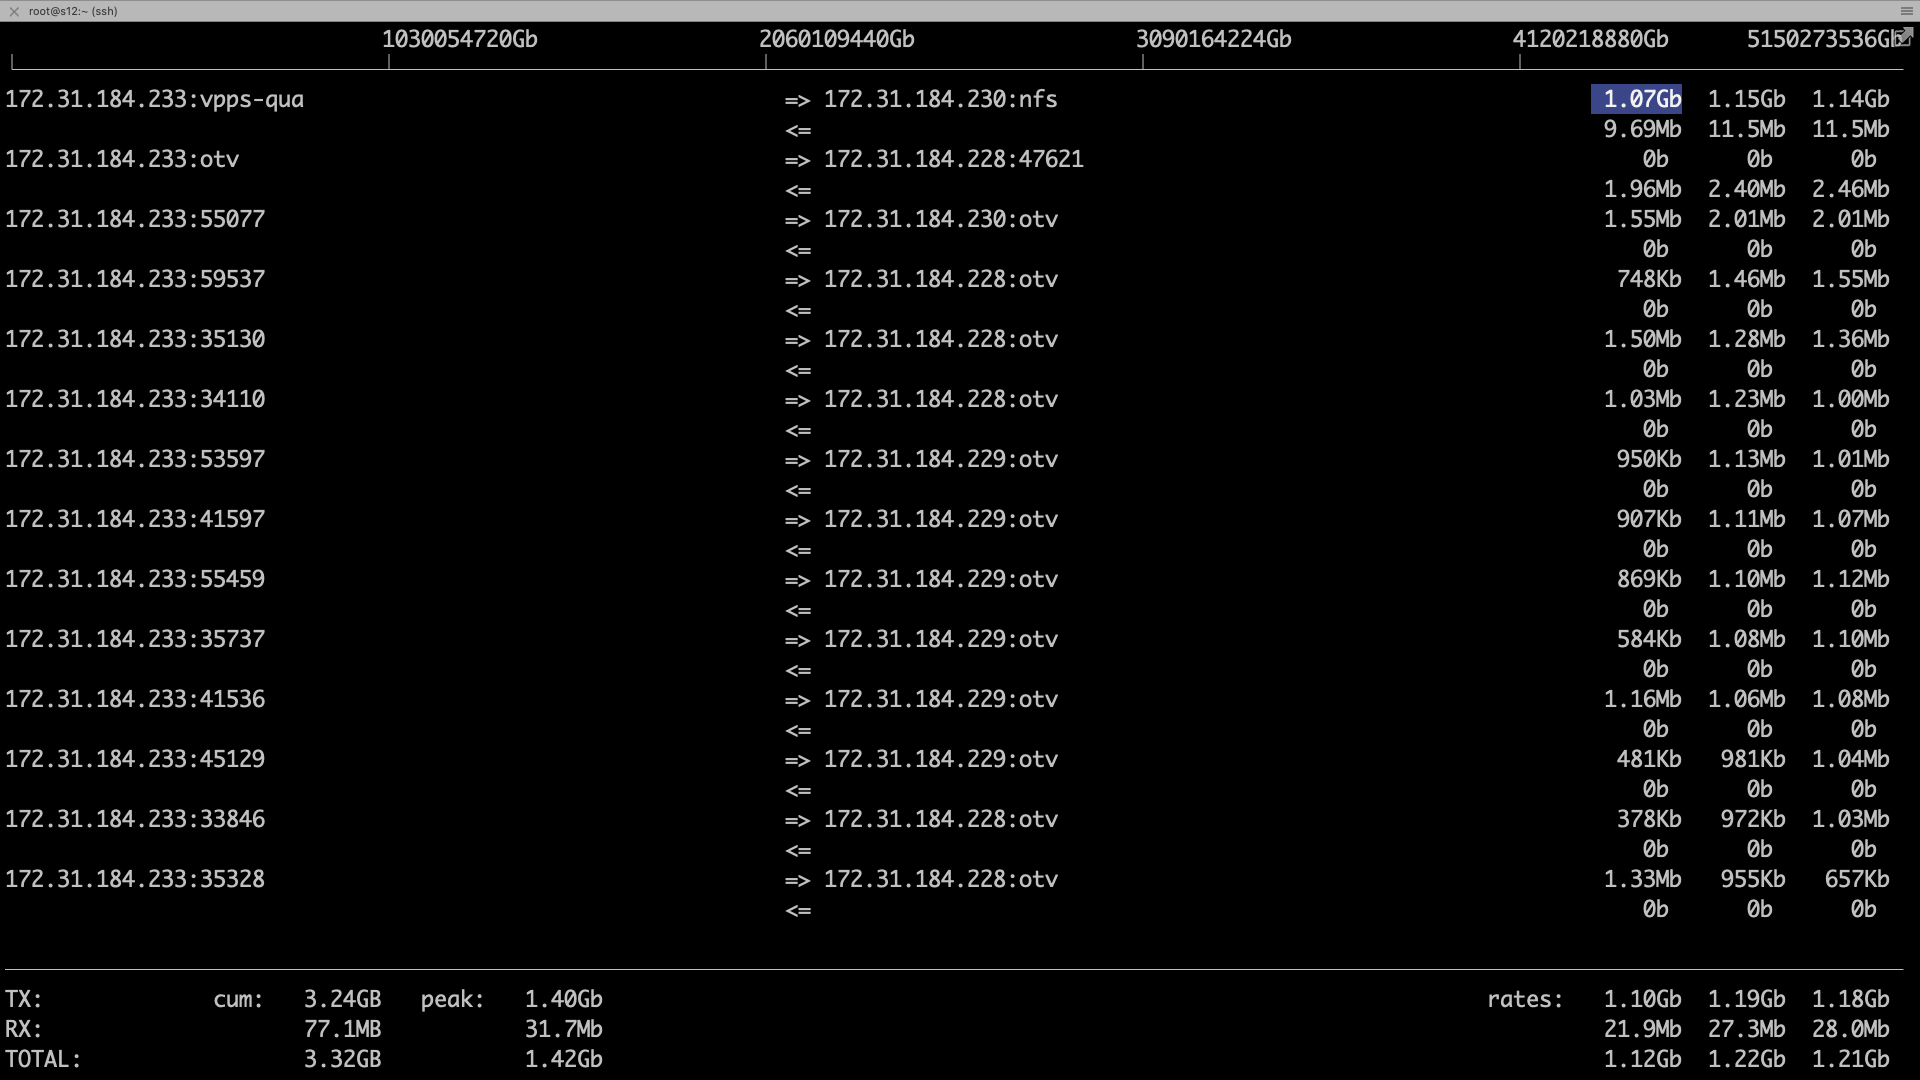Select RX rate 21.9Mb

(x=1643, y=1029)
